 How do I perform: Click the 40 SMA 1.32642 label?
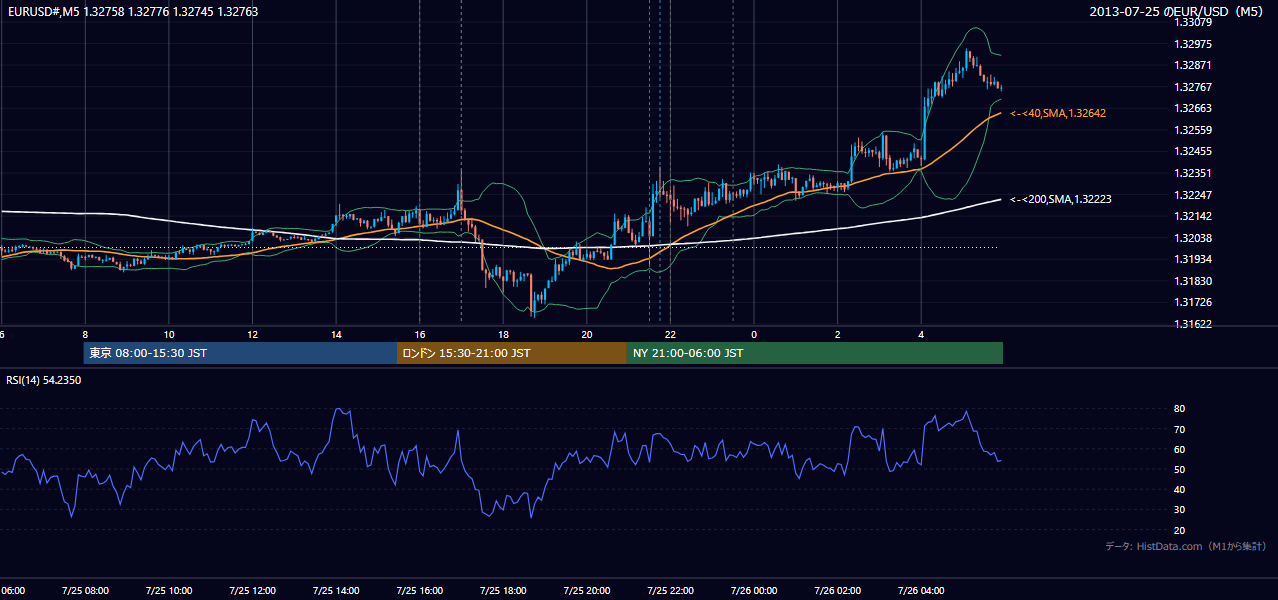[x=1058, y=114]
